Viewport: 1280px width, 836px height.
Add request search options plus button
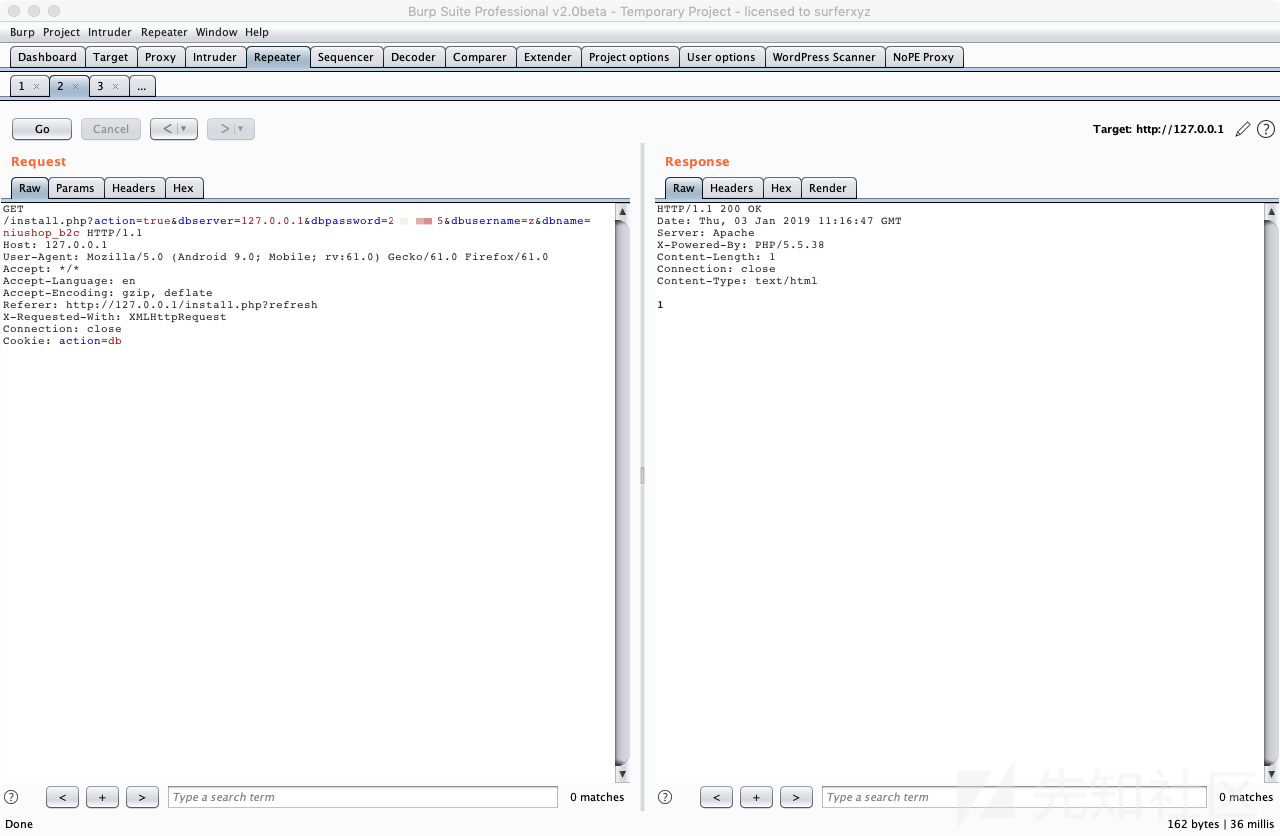pyautogui.click(x=102, y=797)
